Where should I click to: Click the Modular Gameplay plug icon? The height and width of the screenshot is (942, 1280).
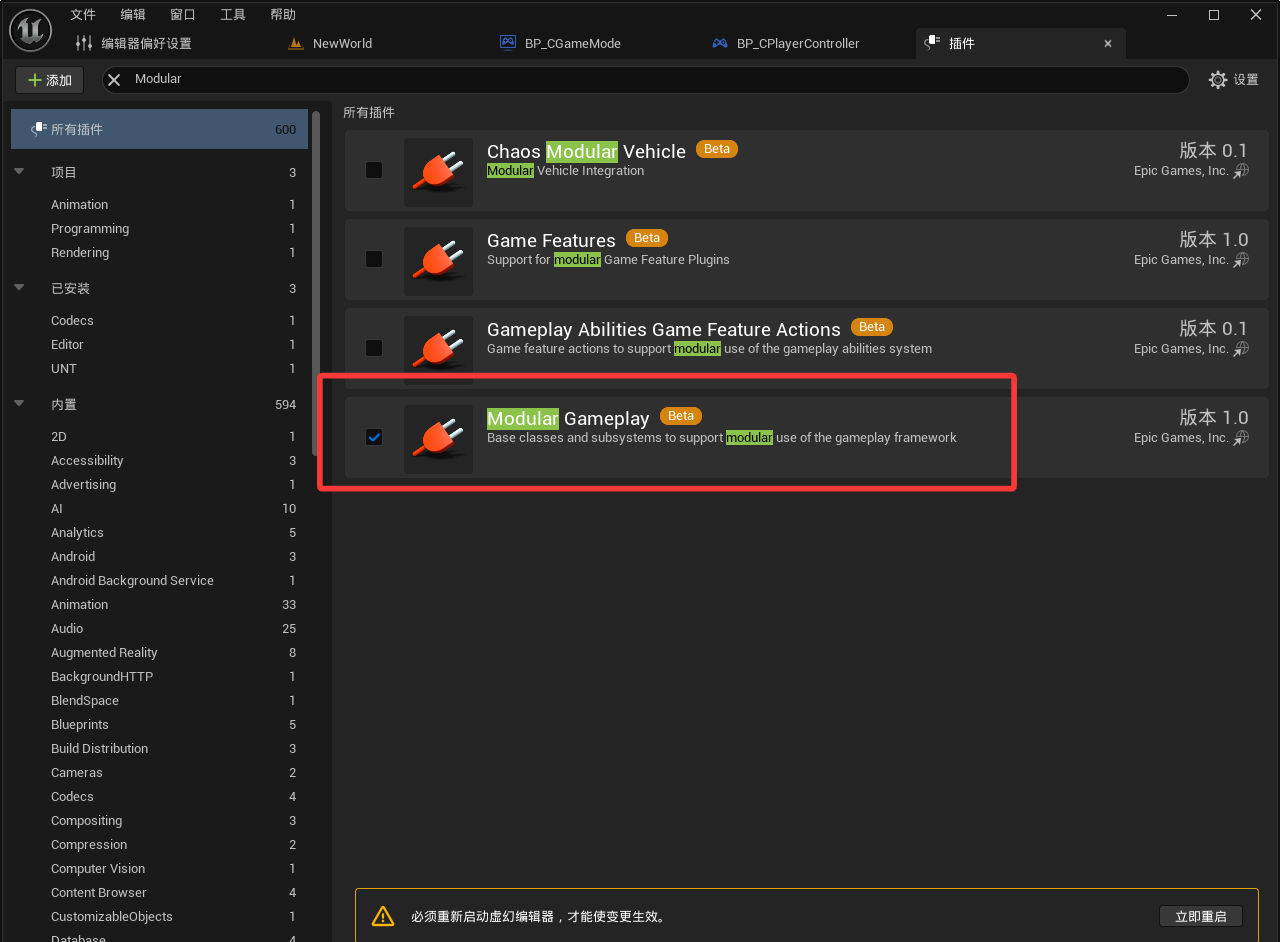(438, 439)
